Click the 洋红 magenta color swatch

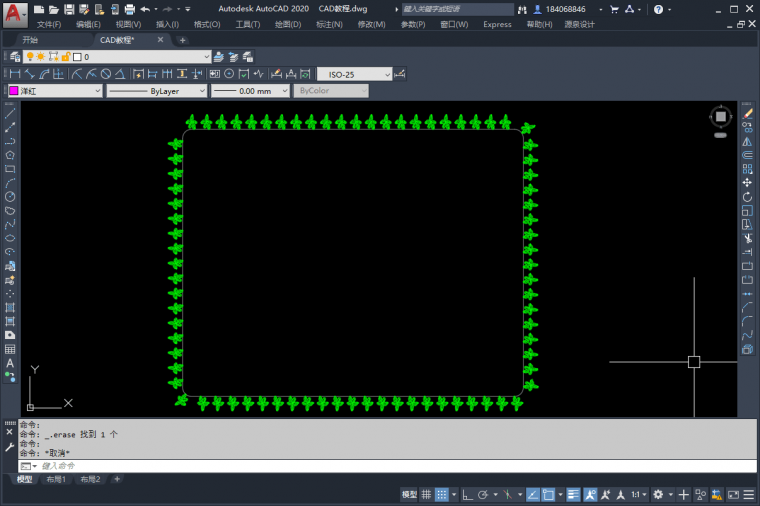[14, 91]
